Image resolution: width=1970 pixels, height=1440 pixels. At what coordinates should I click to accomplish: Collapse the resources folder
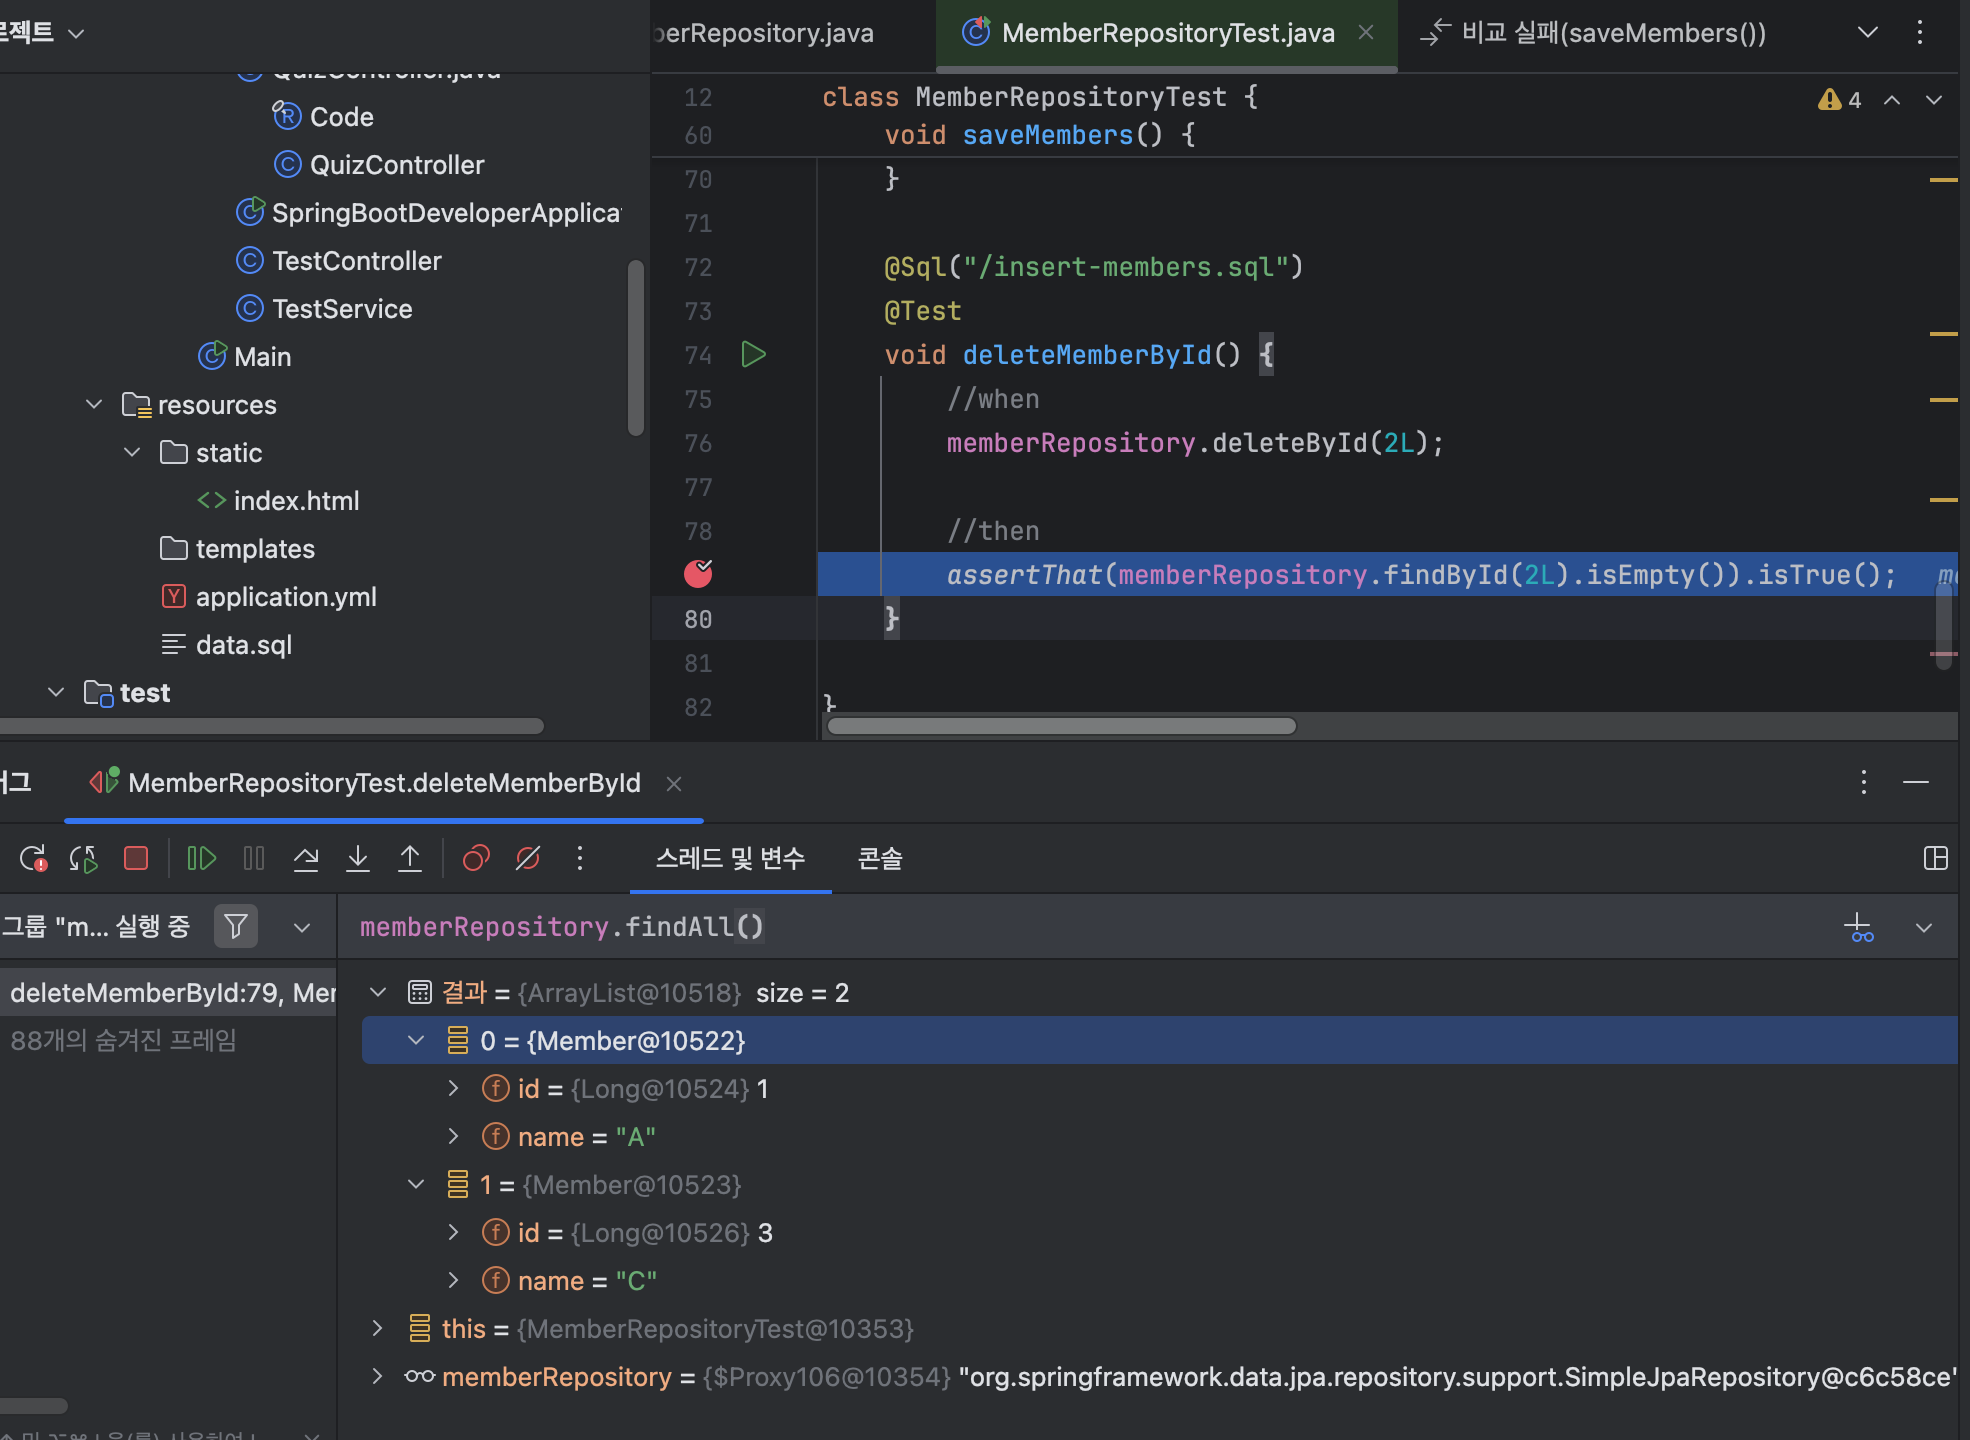pyautogui.click(x=94, y=405)
